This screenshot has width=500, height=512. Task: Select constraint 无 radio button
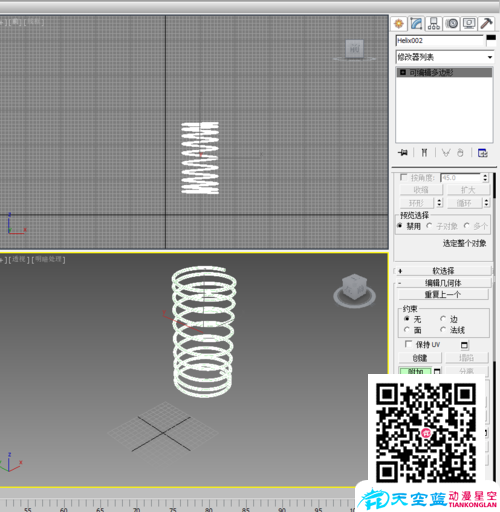(407, 319)
